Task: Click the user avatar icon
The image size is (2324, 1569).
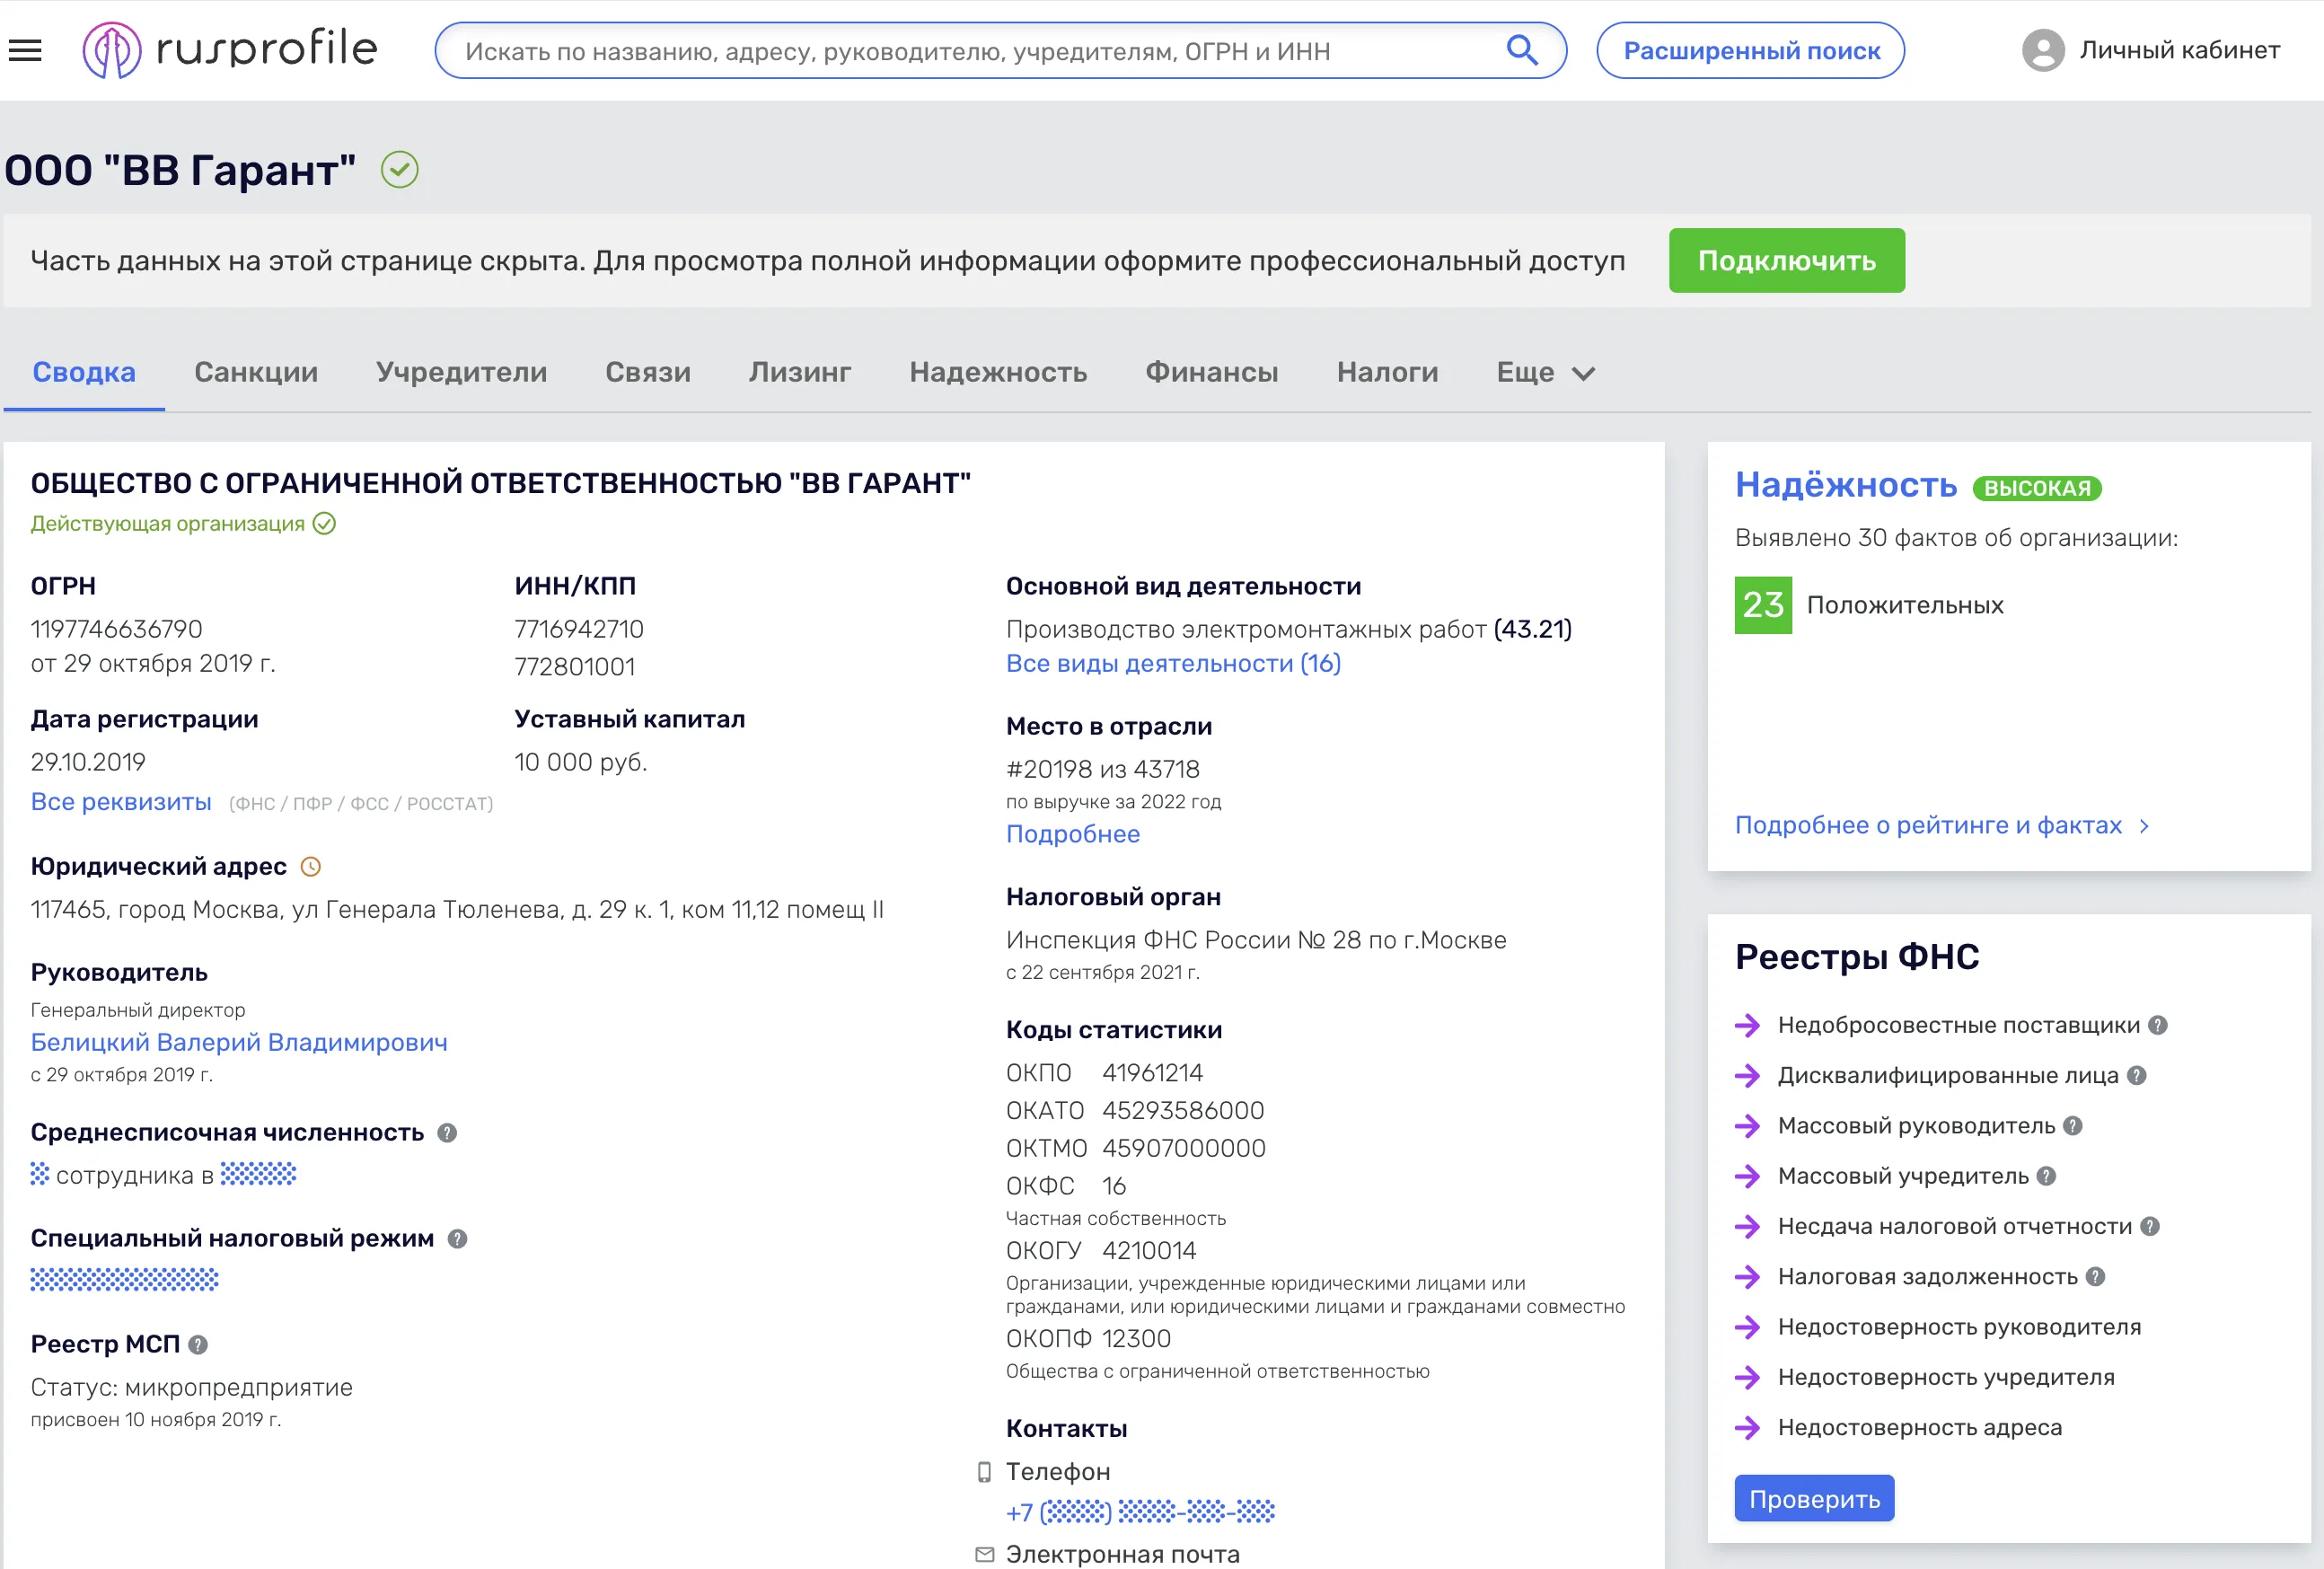Action: coord(2042,50)
